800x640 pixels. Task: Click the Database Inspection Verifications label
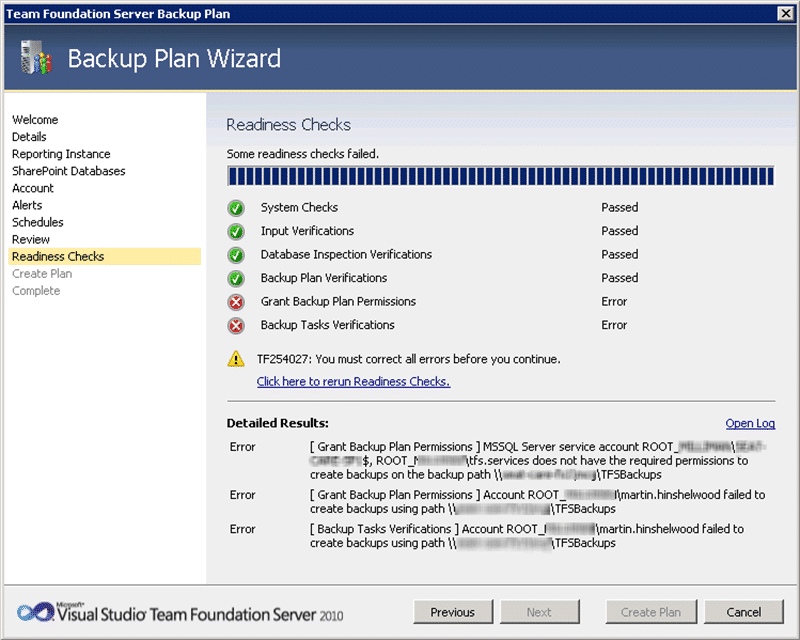346,255
